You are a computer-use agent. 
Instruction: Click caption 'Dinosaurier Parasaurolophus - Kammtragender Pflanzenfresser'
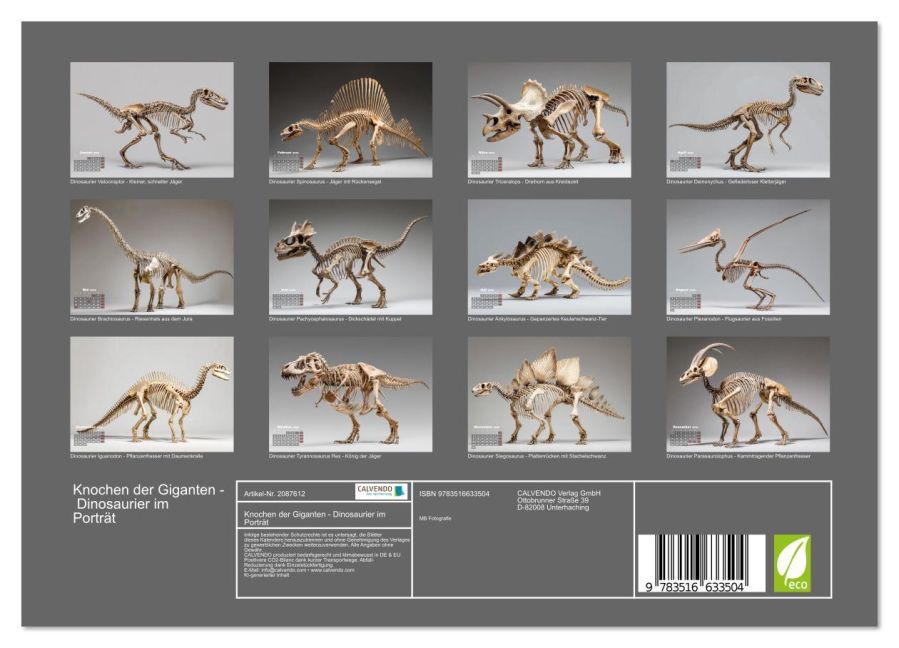coord(738,456)
